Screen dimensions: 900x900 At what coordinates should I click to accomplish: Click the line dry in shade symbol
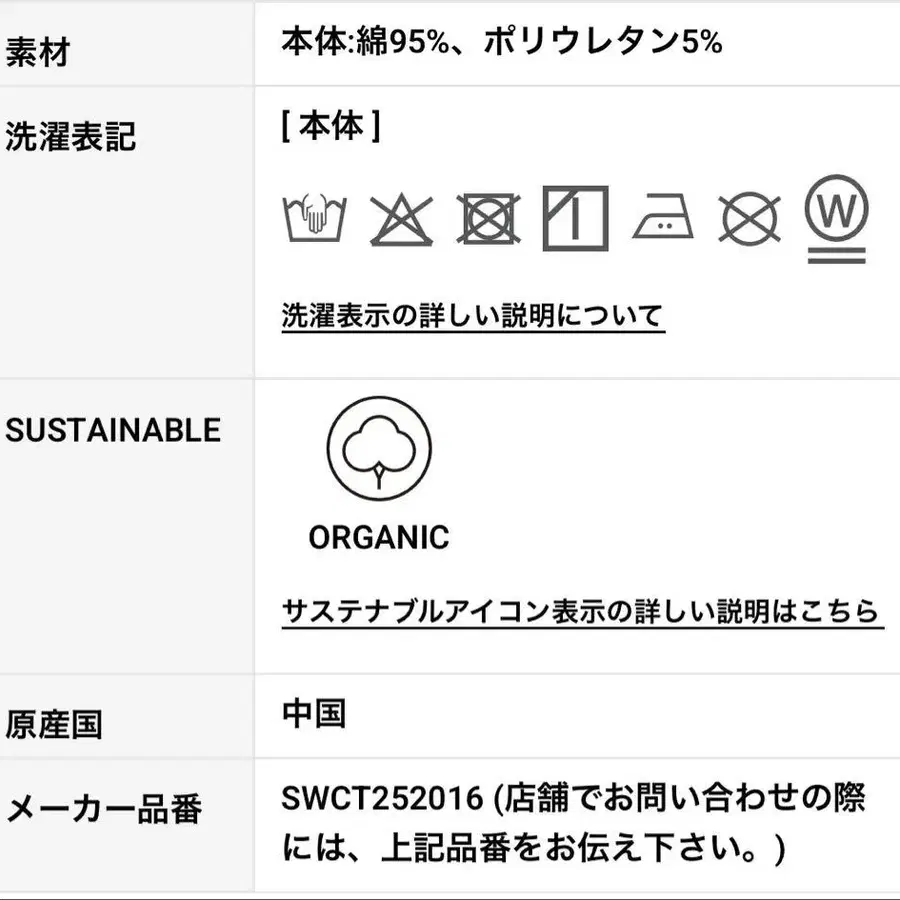click(x=576, y=219)
